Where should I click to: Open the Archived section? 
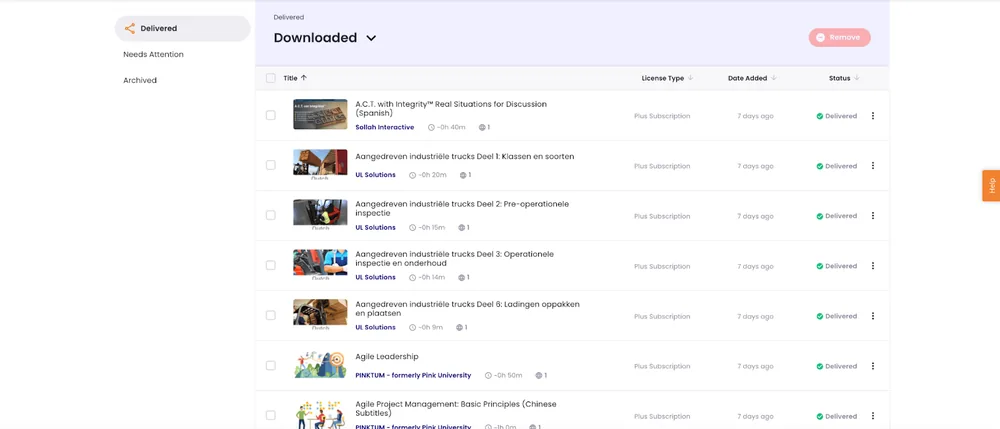[140, 80]
